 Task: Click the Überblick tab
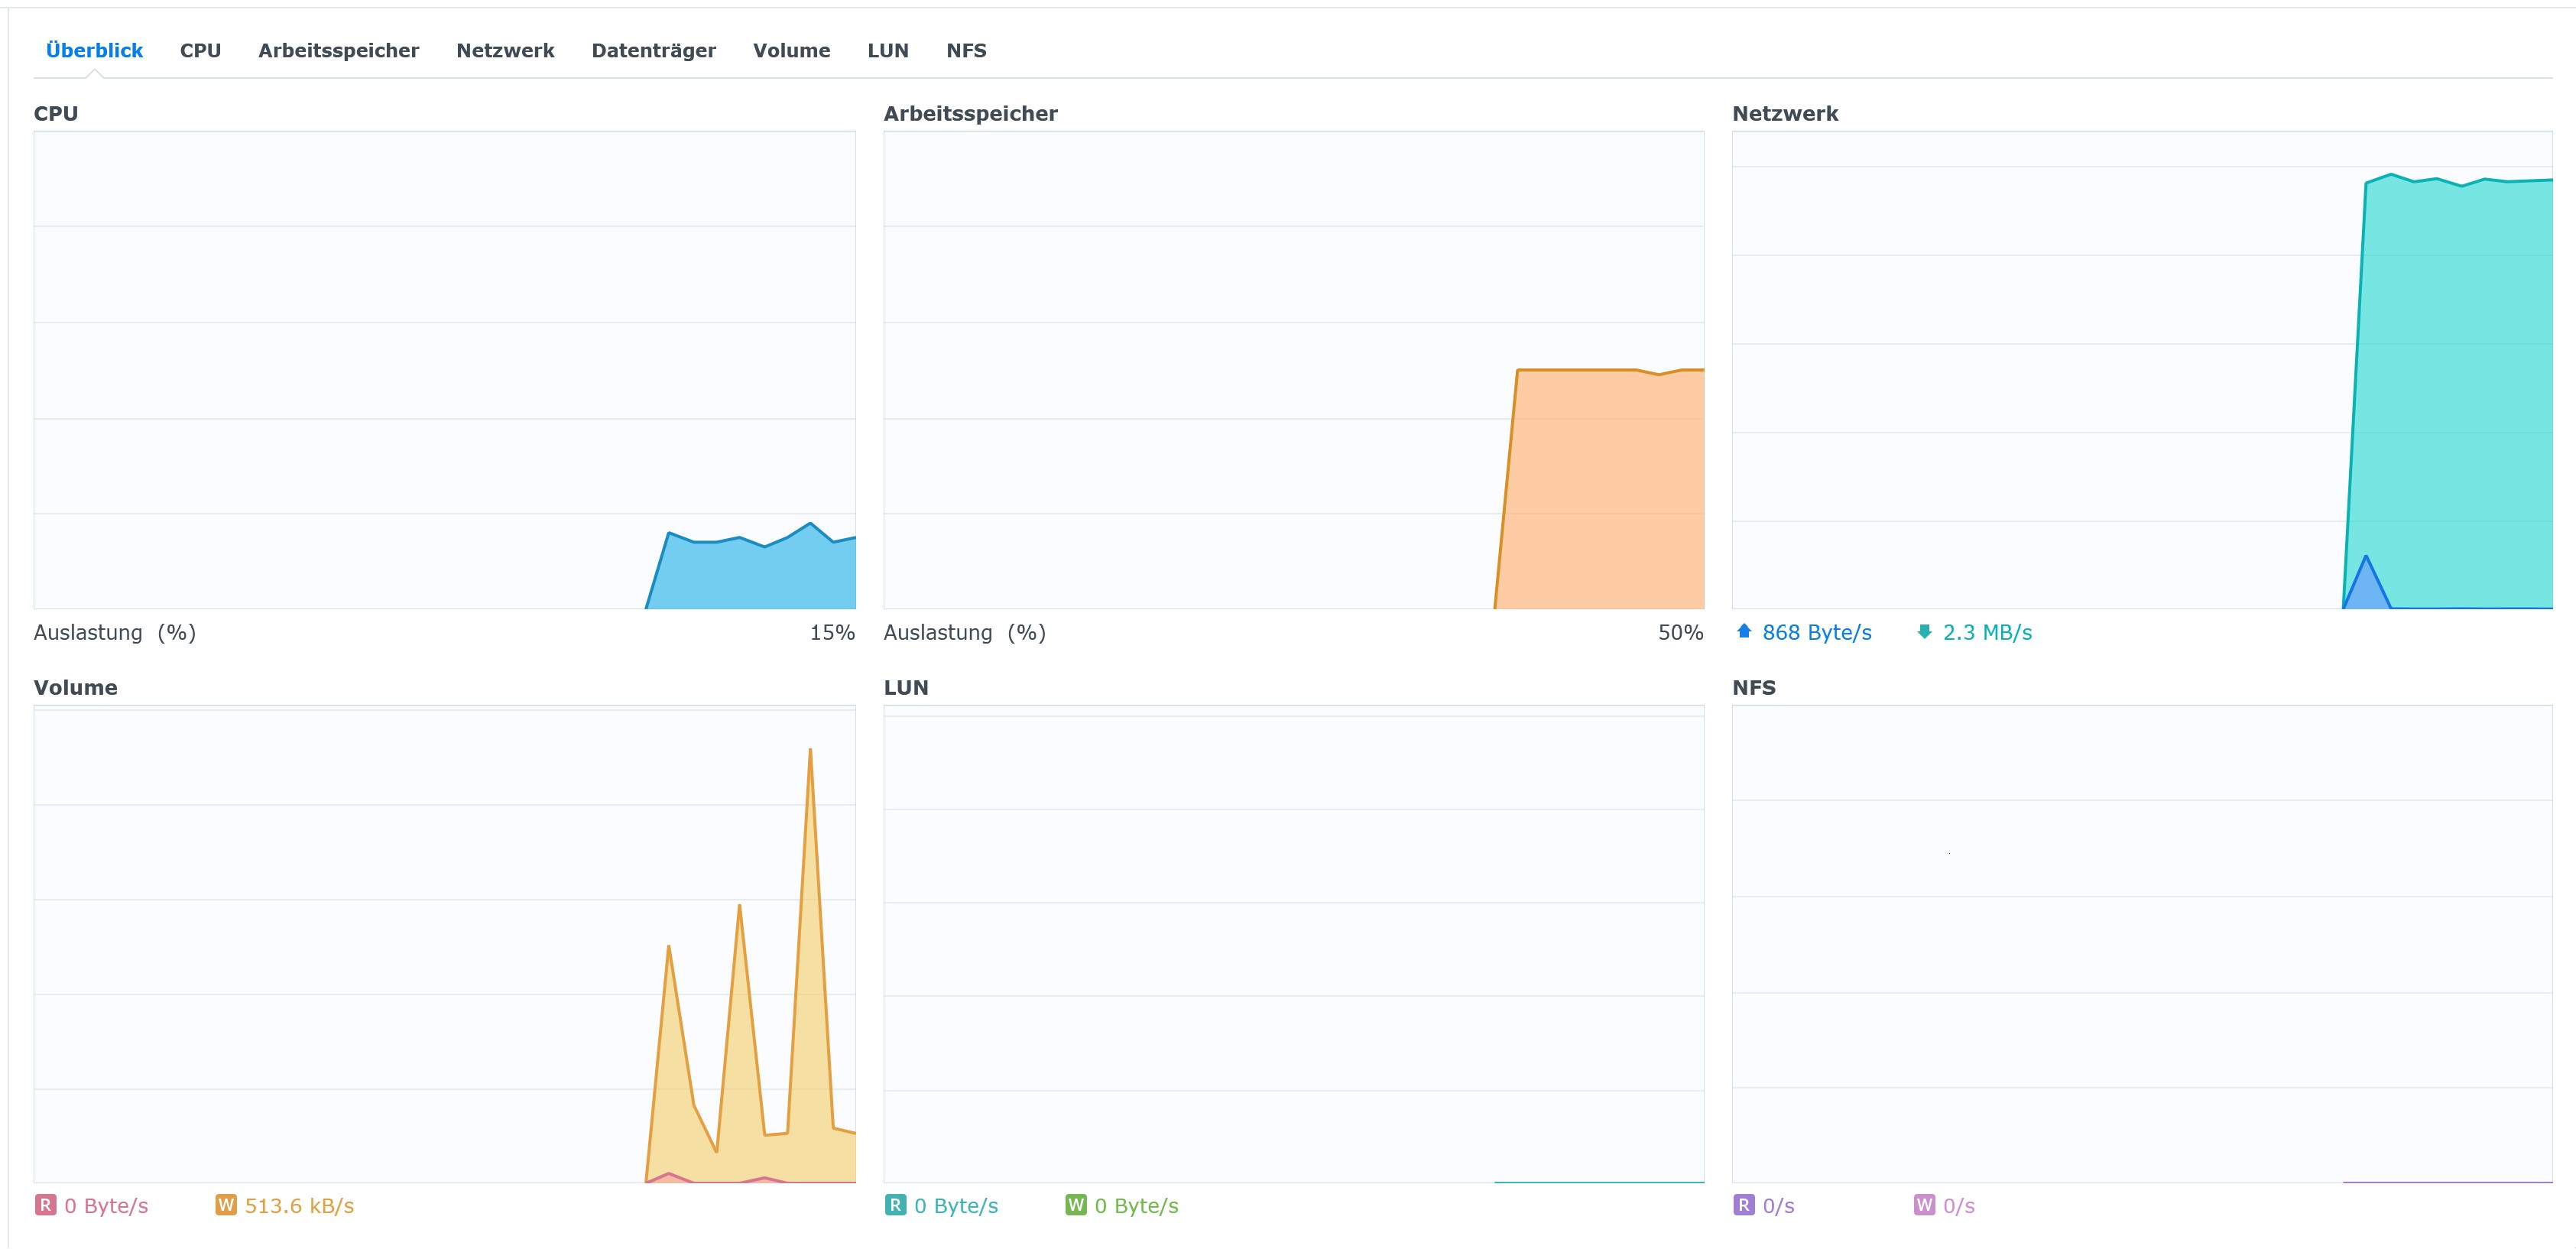pyautogui.click(x=94, y=50)
